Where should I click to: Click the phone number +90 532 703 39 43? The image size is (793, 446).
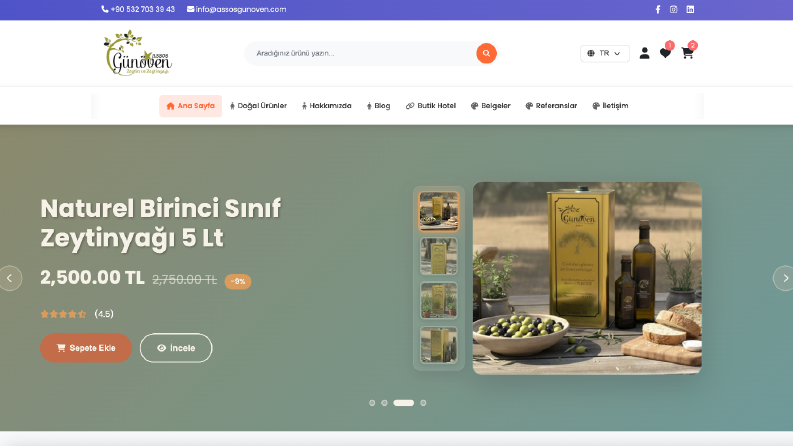click(138, 9)
